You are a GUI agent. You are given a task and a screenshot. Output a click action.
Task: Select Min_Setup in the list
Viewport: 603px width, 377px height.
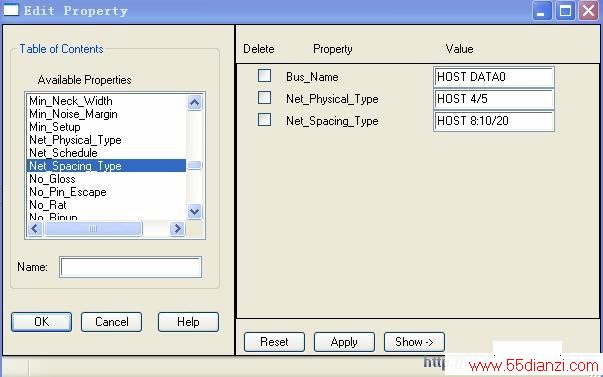pyautogui.click(x=107, y=127)
